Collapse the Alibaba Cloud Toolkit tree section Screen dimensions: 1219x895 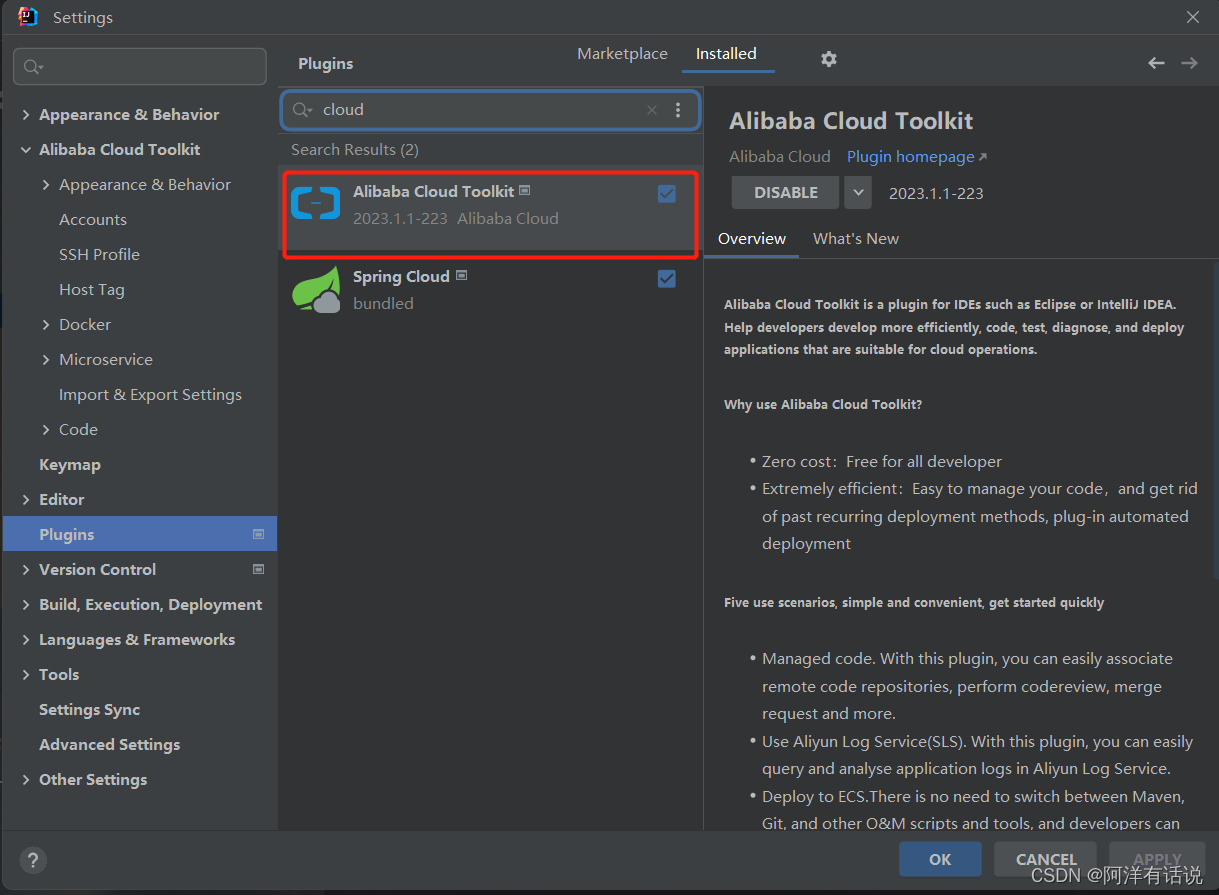(x=25, y=149)
